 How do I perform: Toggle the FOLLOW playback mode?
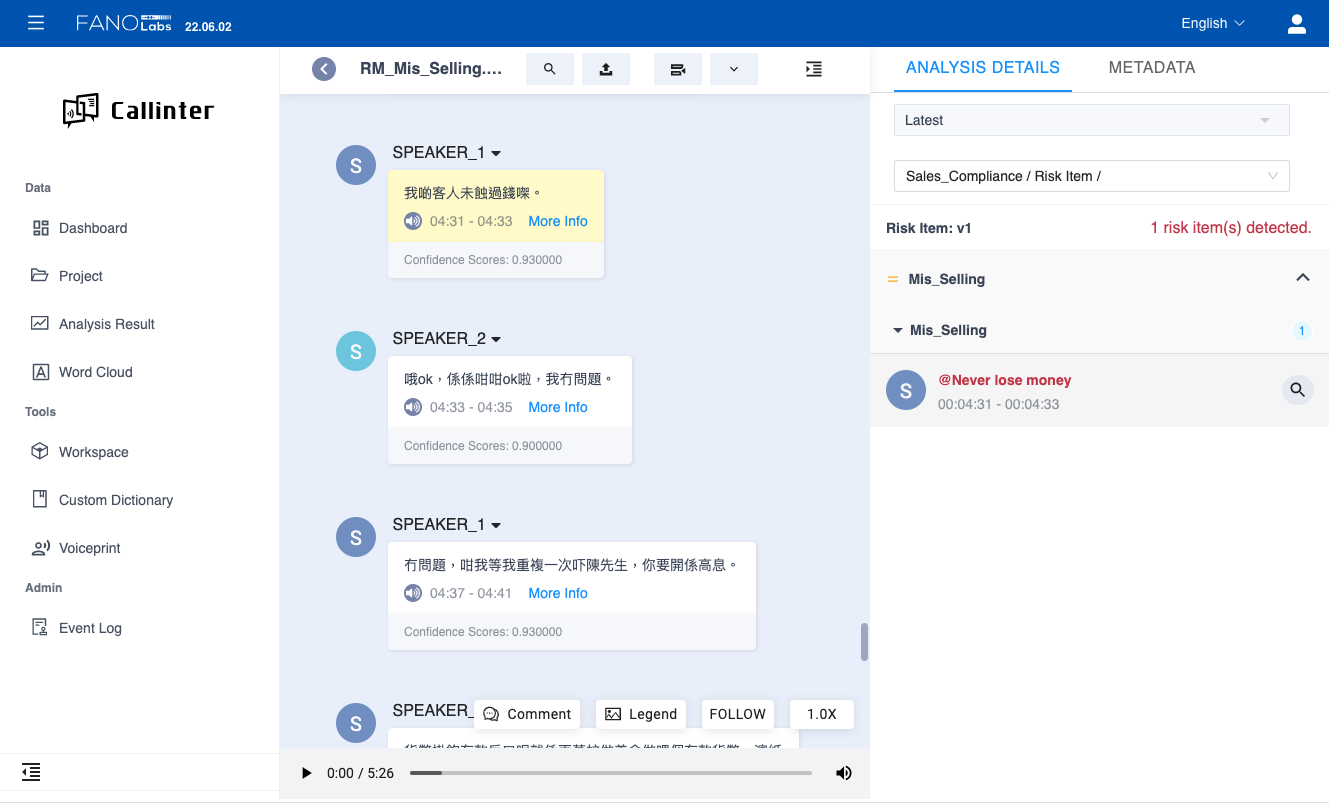[737, 714]
